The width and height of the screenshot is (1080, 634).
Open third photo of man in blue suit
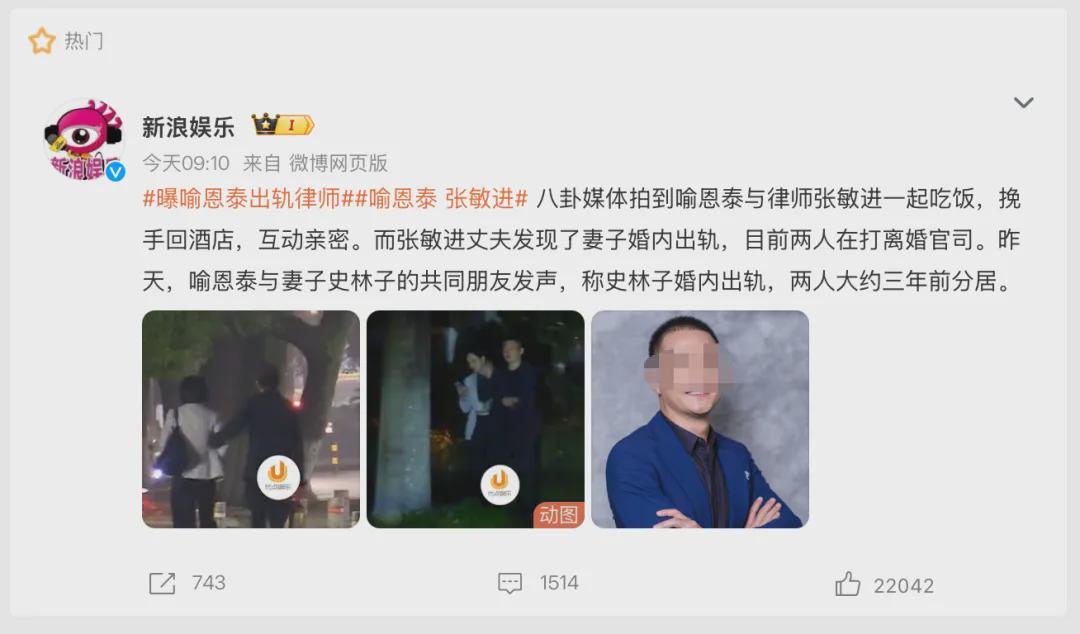tap(700, 419)
